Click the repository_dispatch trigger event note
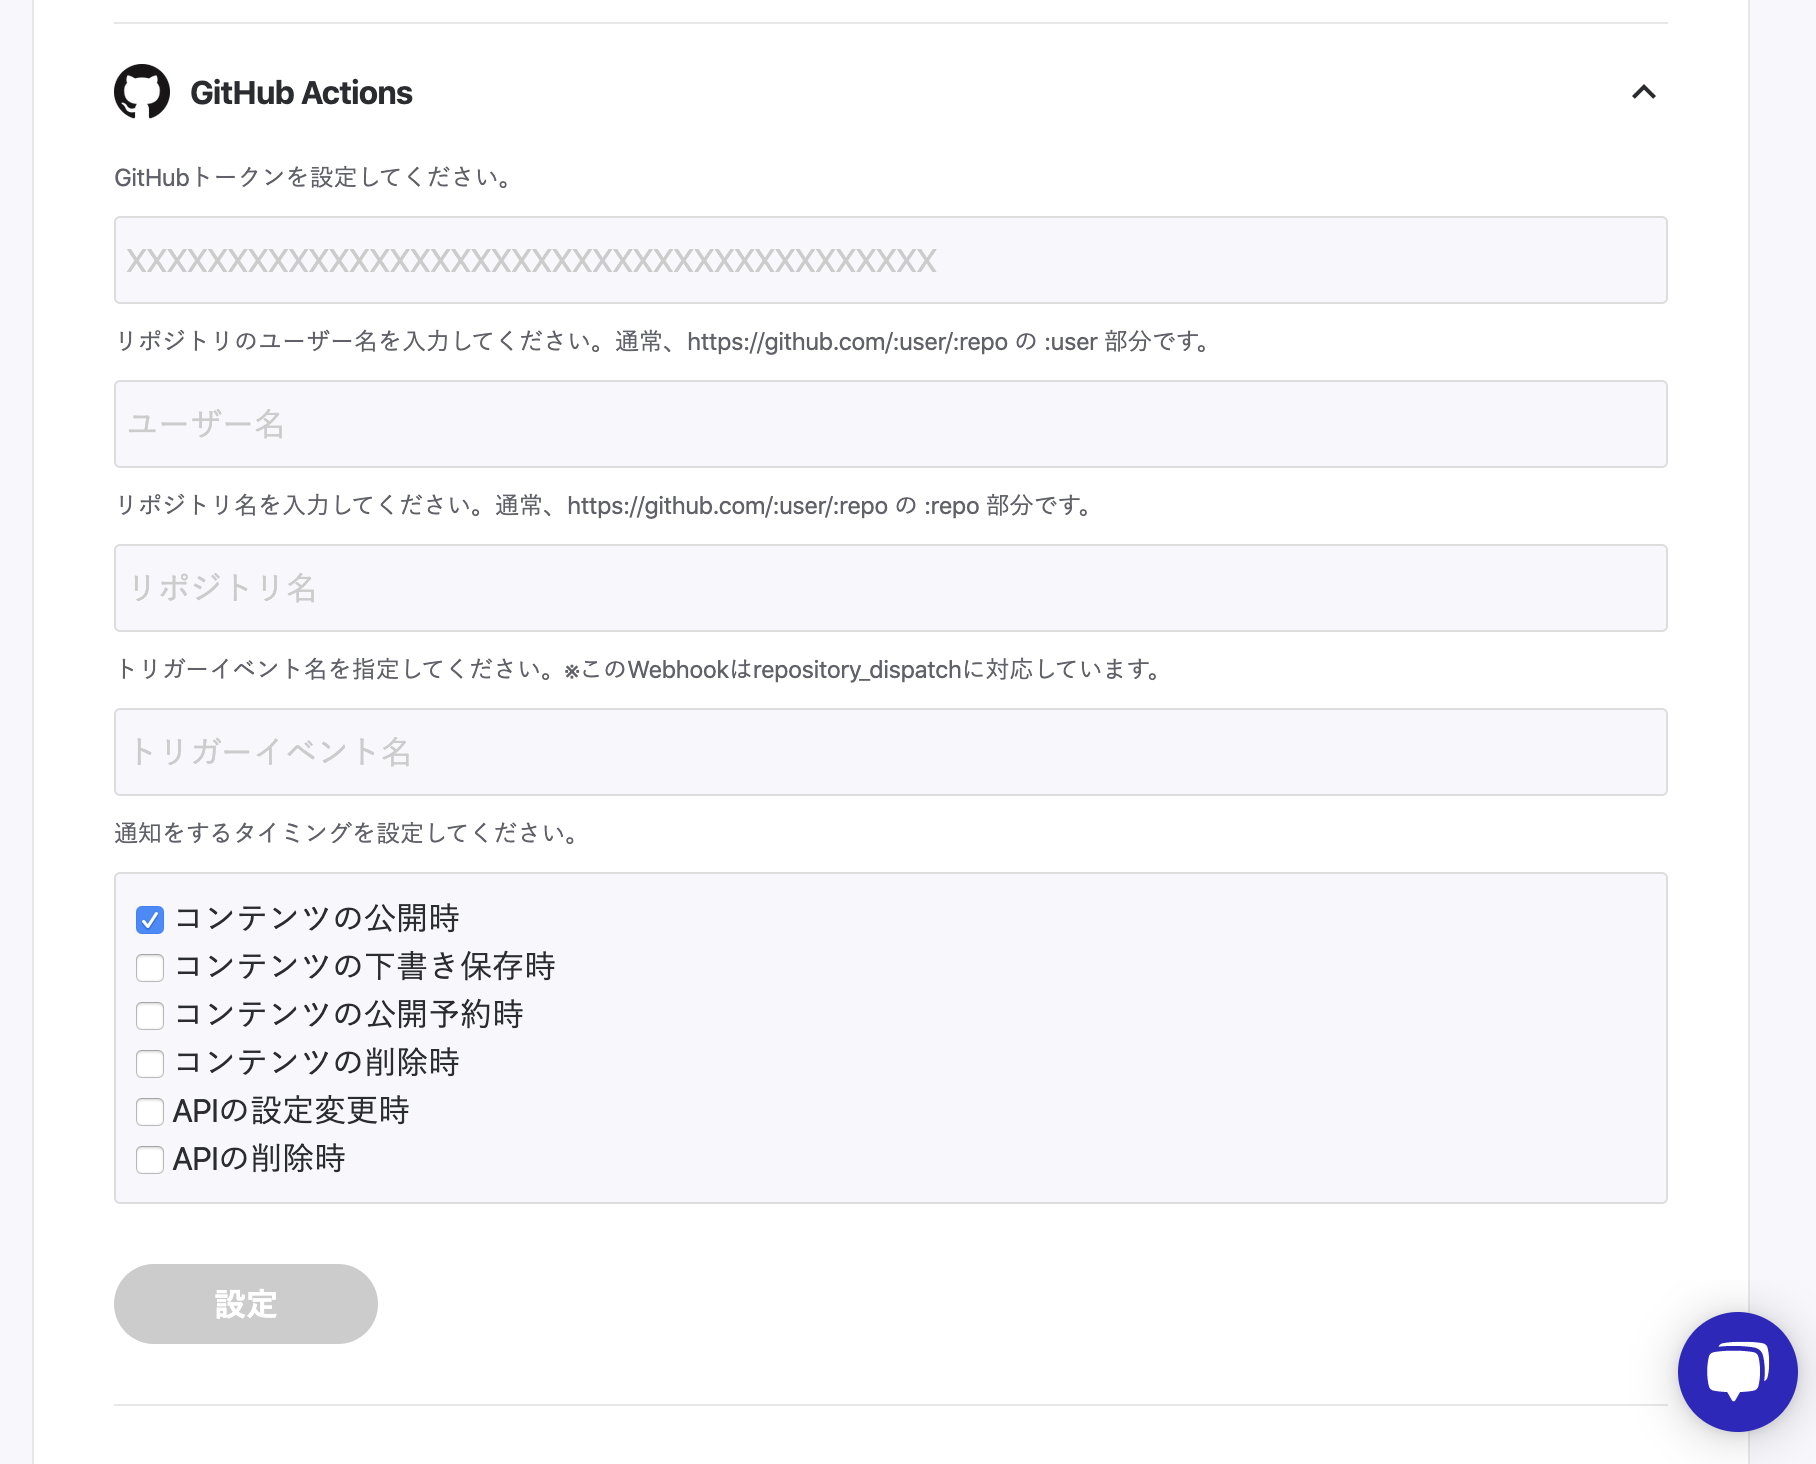This screenshot has width=1816, height=1464. [640, 670]
